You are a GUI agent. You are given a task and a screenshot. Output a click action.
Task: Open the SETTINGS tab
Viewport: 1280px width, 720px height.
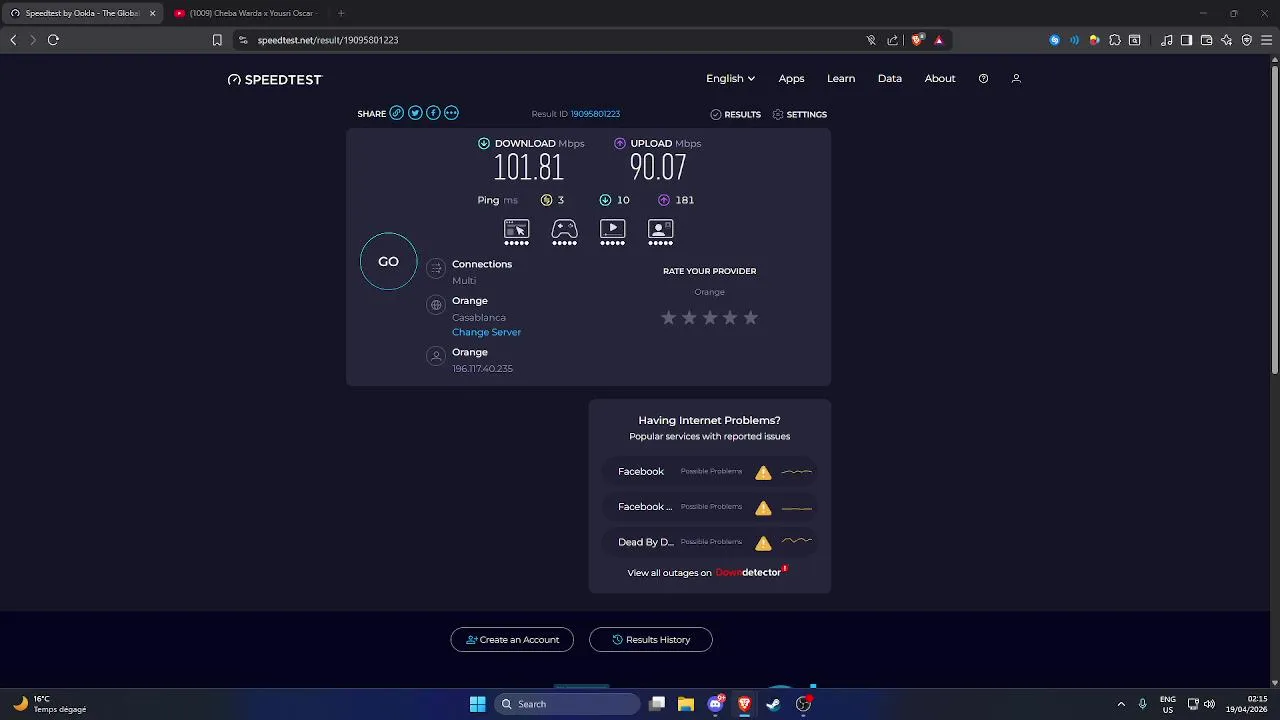pyautogui.click(x=799, y=114)
